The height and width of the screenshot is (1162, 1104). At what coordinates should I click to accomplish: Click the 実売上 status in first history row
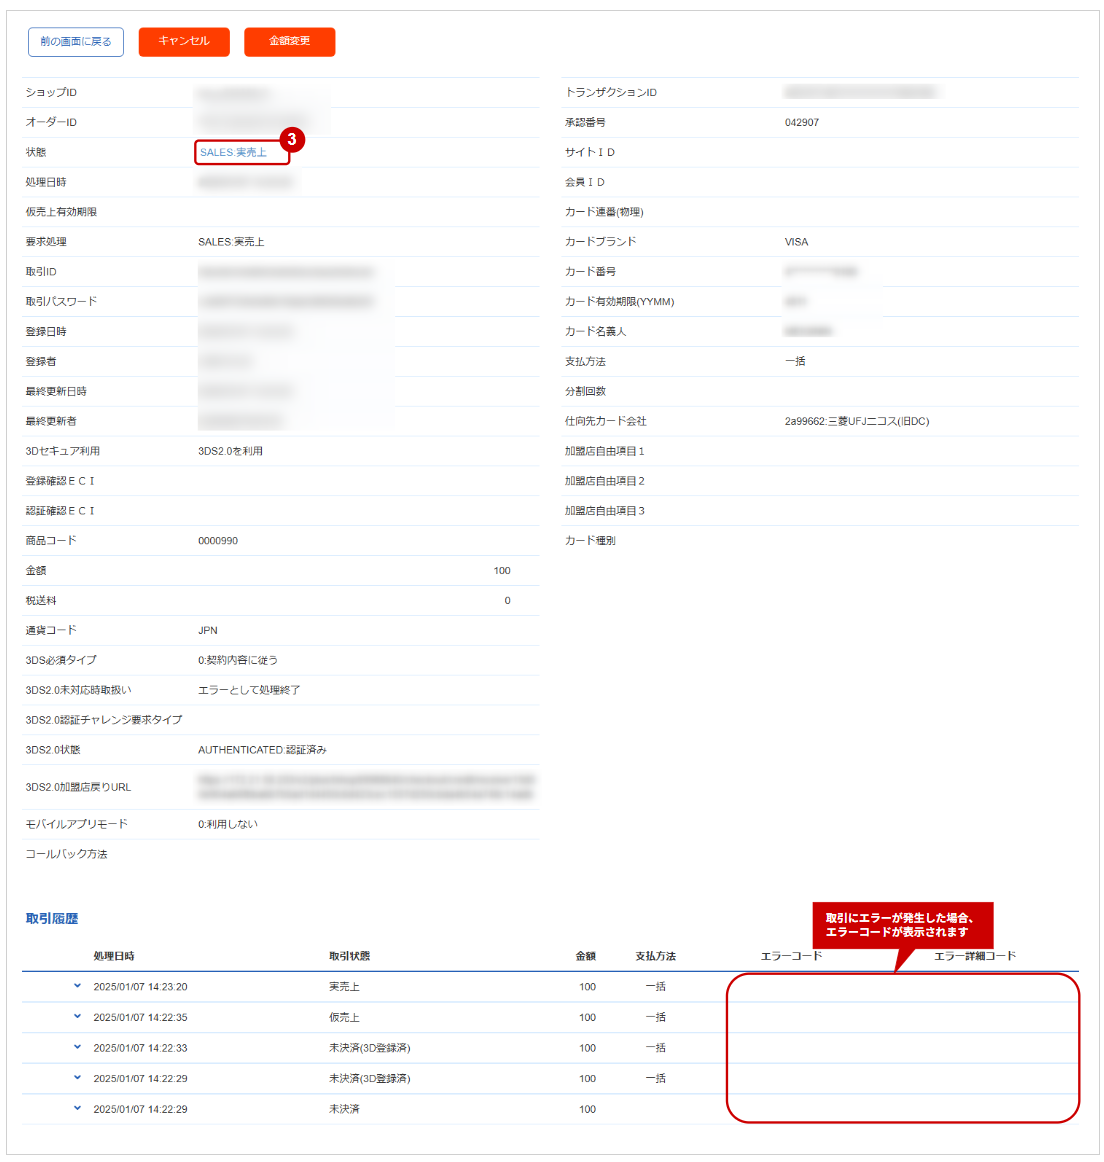coord(344,987)
